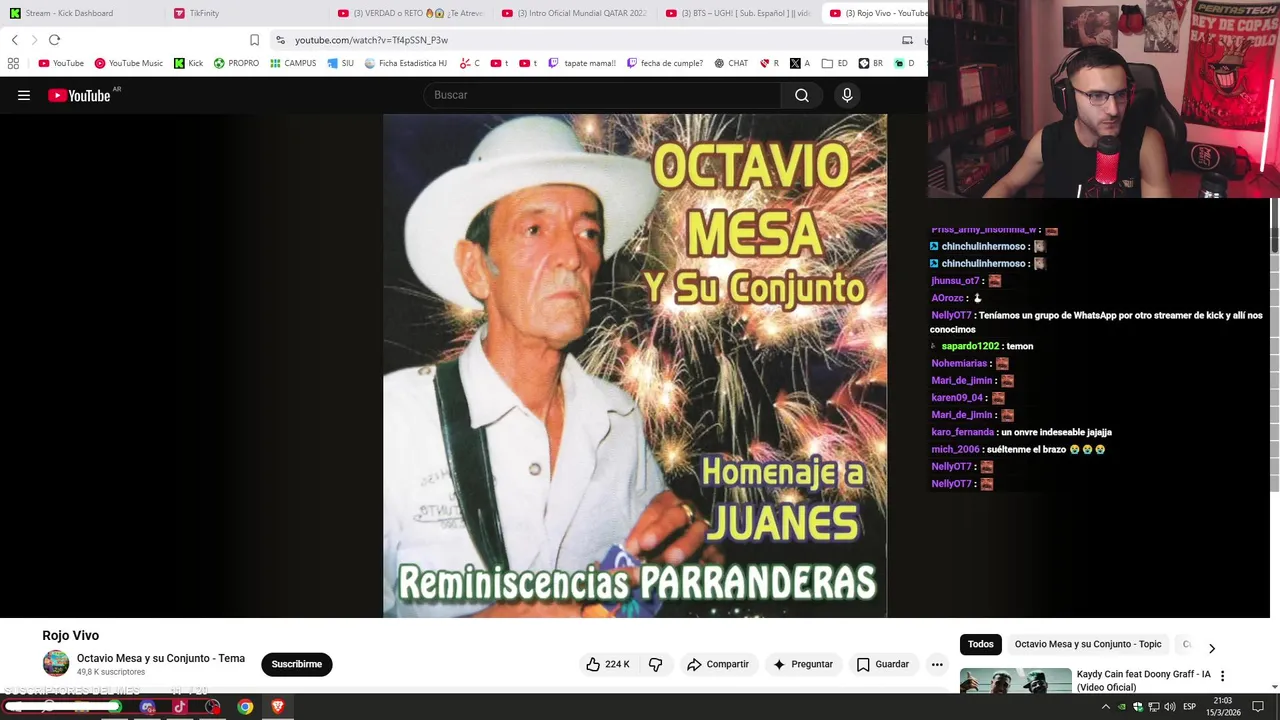Click karo_fernanda chat message
The image size is (1280, 720).
(1021, 432)
